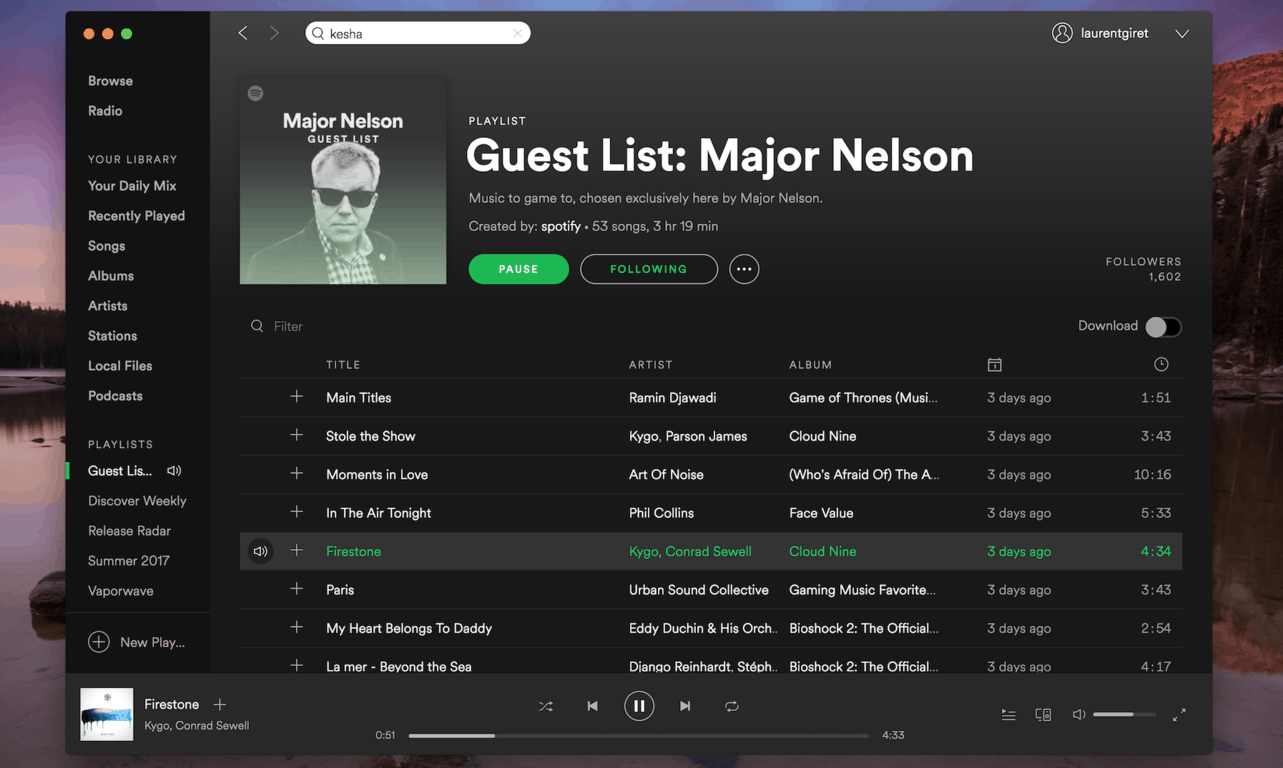
Task: Open the Release Radar playlist
Action: point(129,531)
